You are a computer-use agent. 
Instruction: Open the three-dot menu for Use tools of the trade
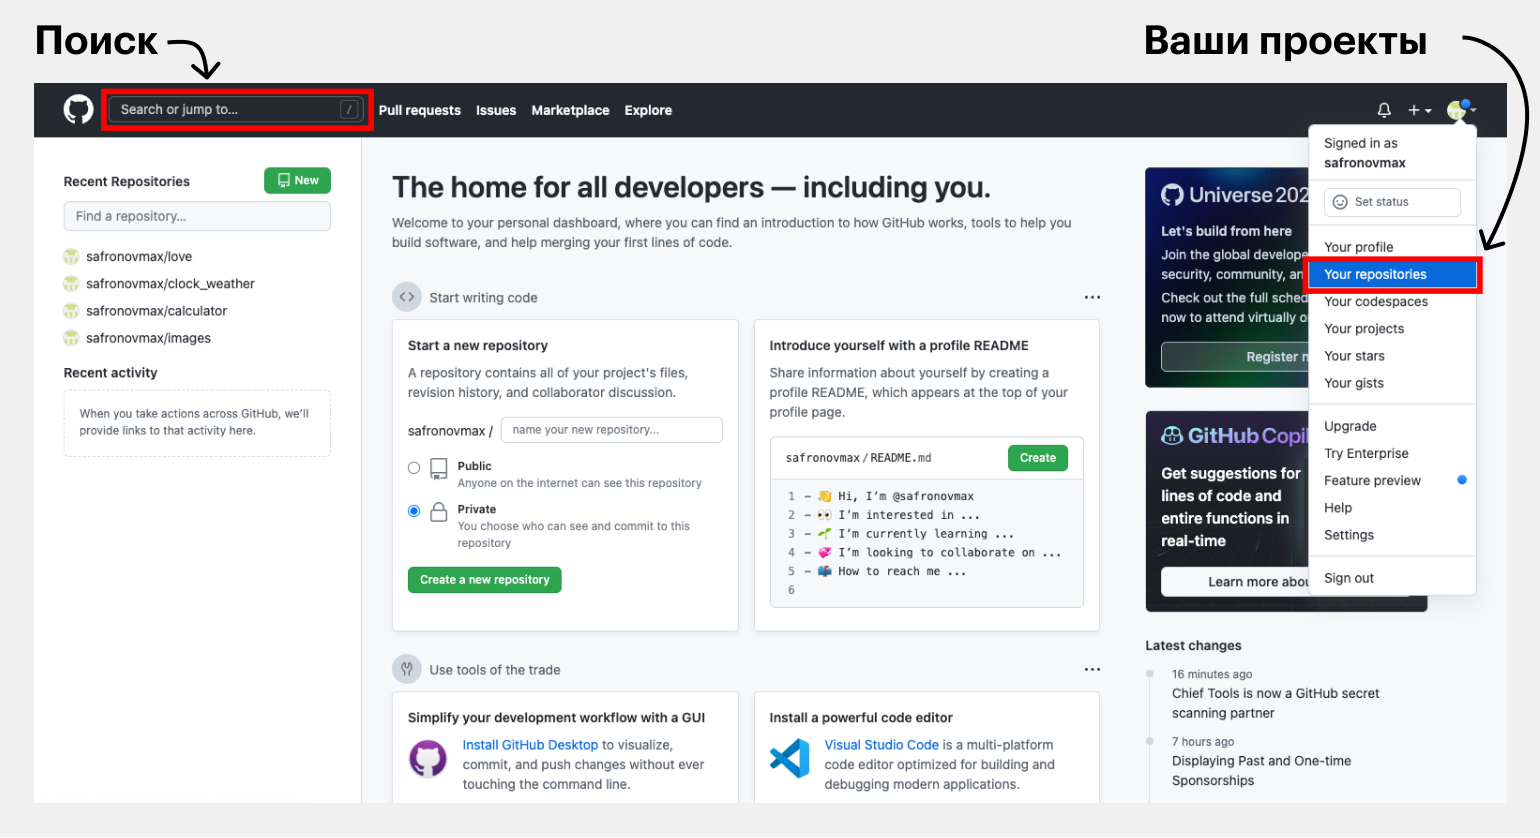pos(1092,669)
